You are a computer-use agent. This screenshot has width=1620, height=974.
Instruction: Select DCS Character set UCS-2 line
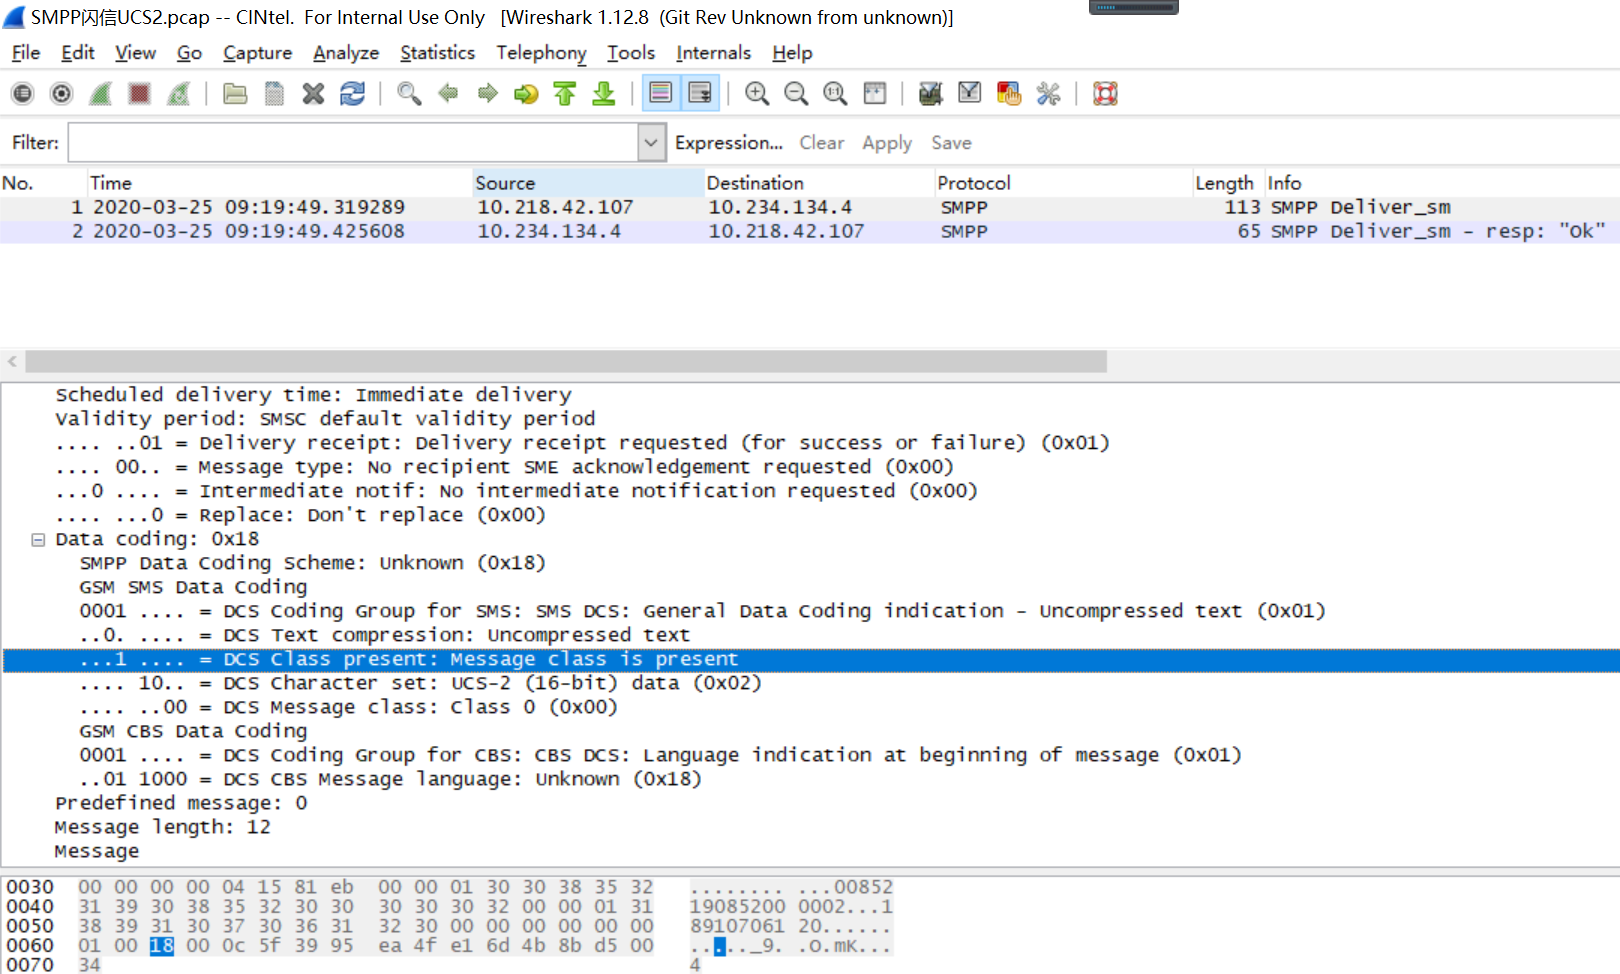pyautogui.click(x=420, y=683)
